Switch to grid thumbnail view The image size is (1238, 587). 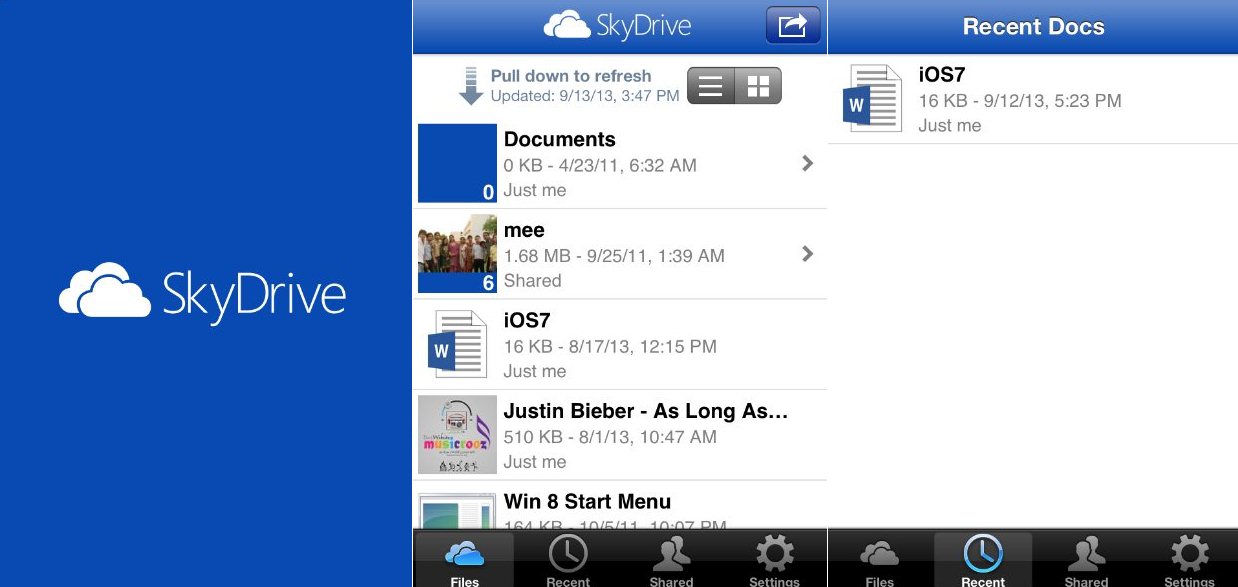(x=758, y=87)
